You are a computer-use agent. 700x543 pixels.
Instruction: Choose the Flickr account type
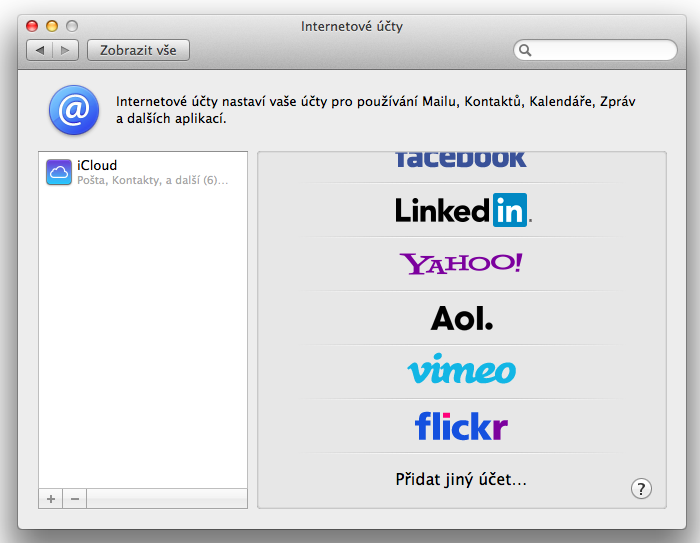(x=461, y=426)
